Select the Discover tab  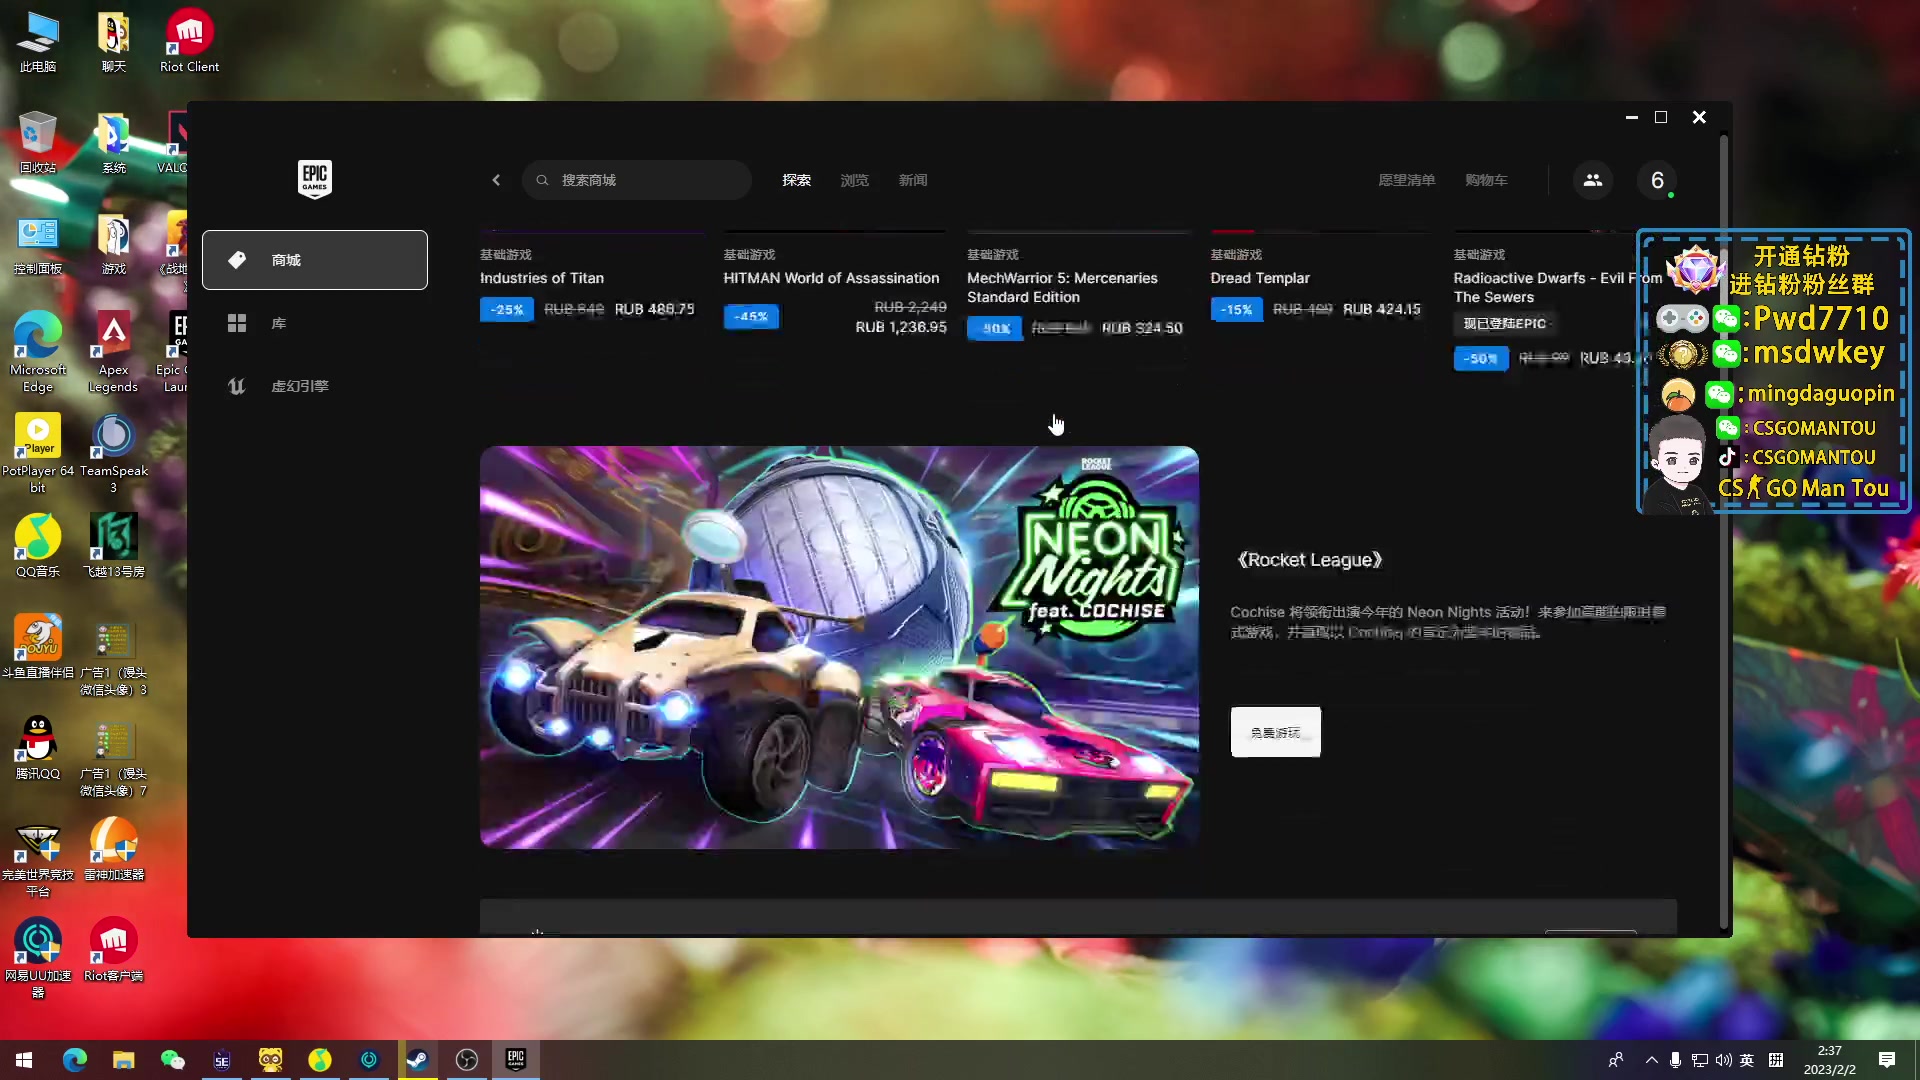click(x=796, y=180)
